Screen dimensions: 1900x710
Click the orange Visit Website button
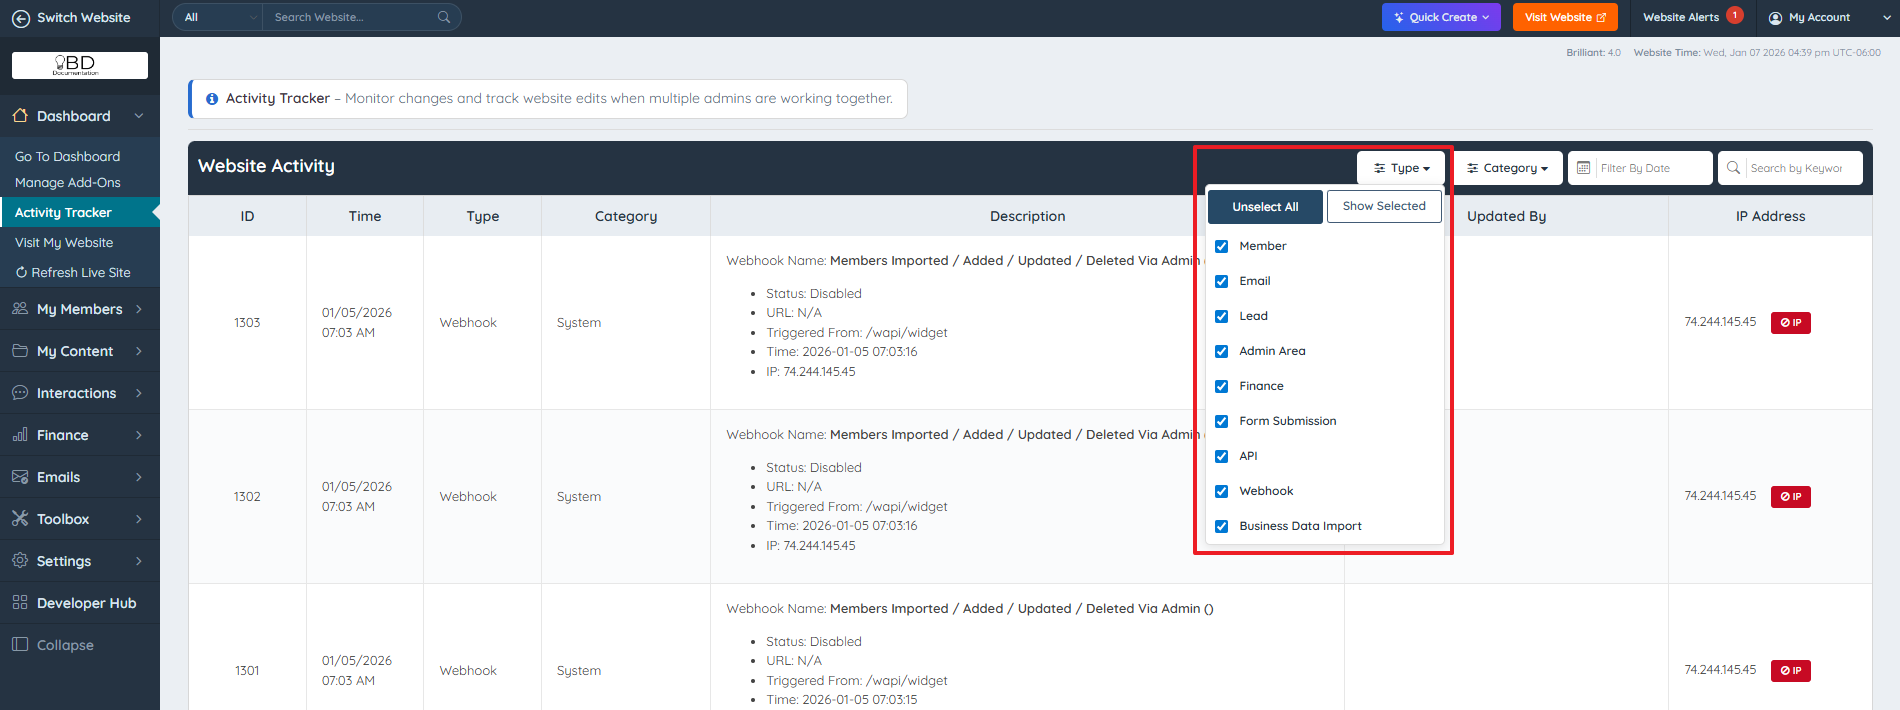pos(1565,17)
